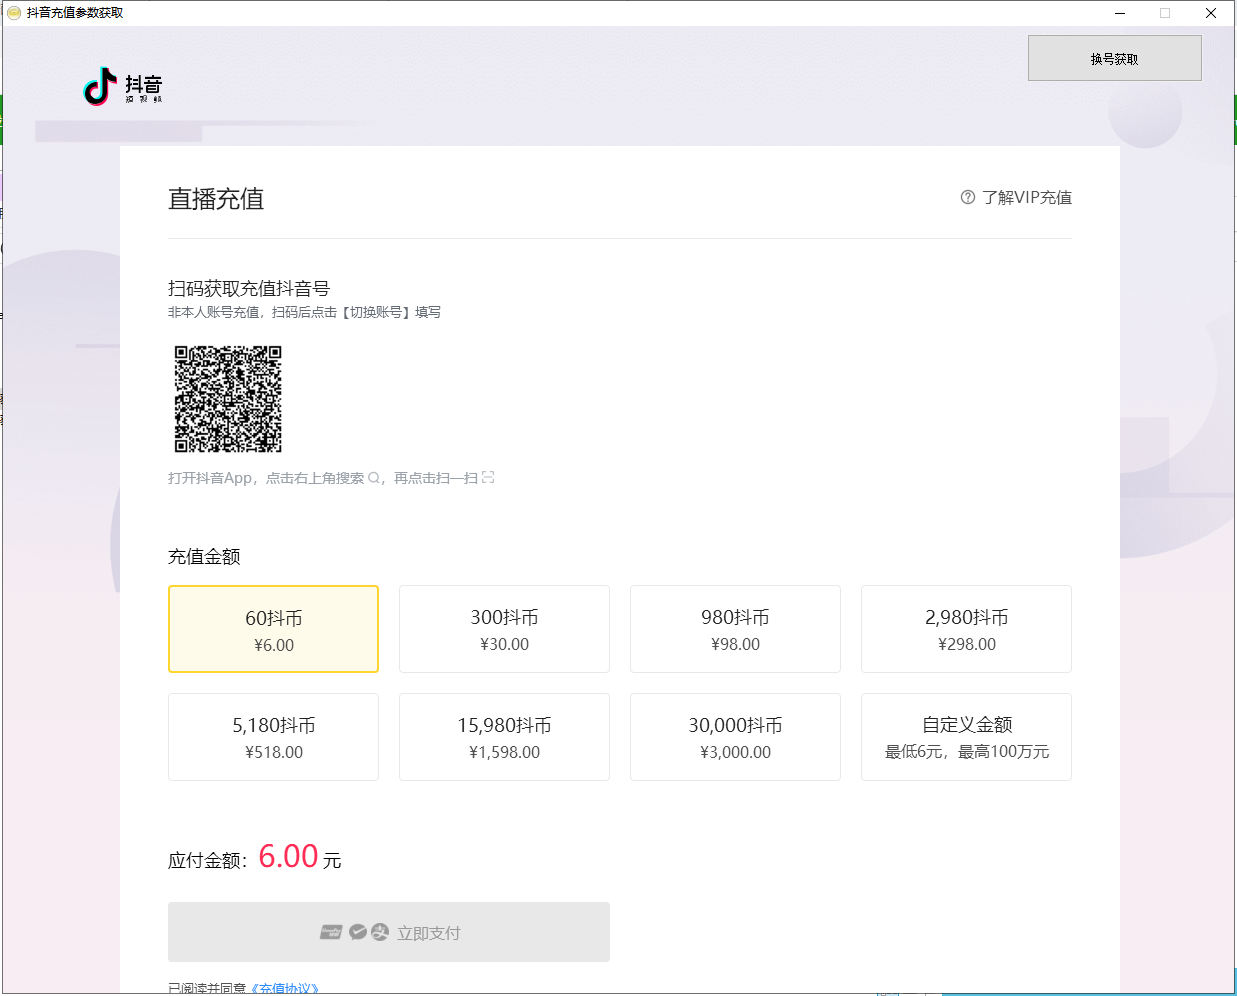Click the QR code image

[x=228, y=399]
